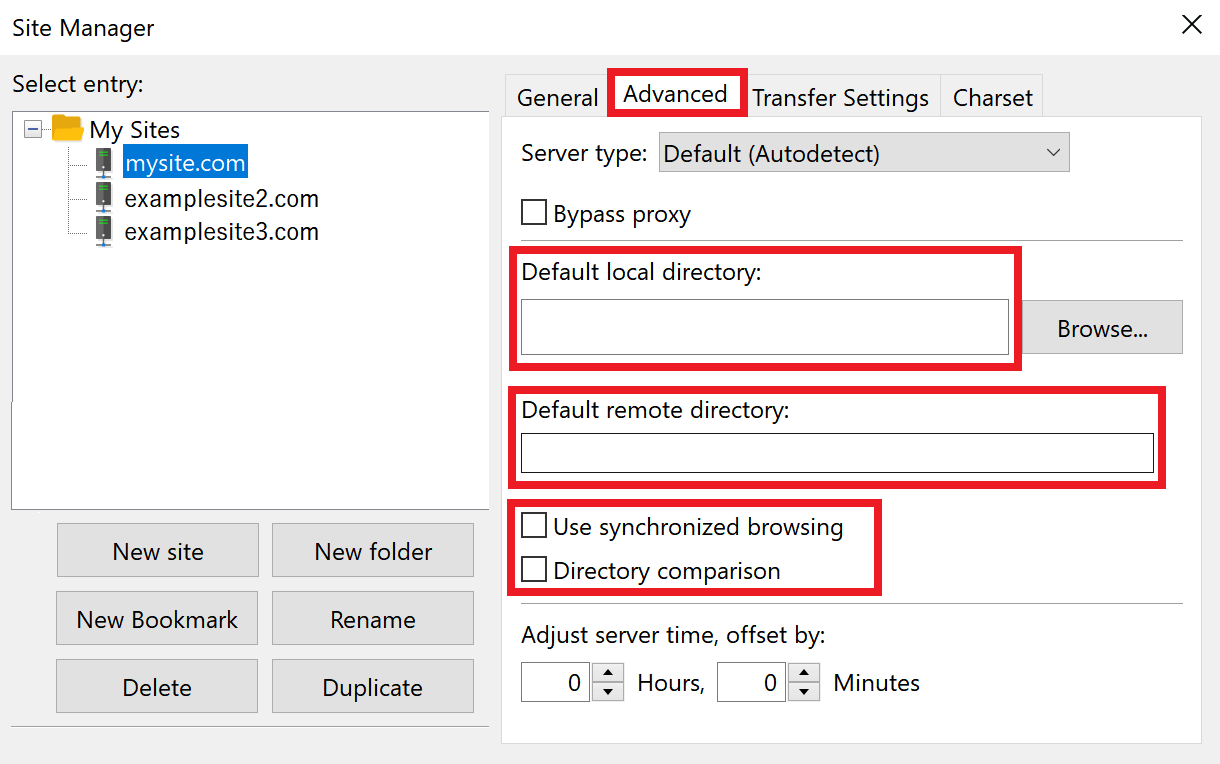Enable the Bypass proxy checkbox

[535, 213]
